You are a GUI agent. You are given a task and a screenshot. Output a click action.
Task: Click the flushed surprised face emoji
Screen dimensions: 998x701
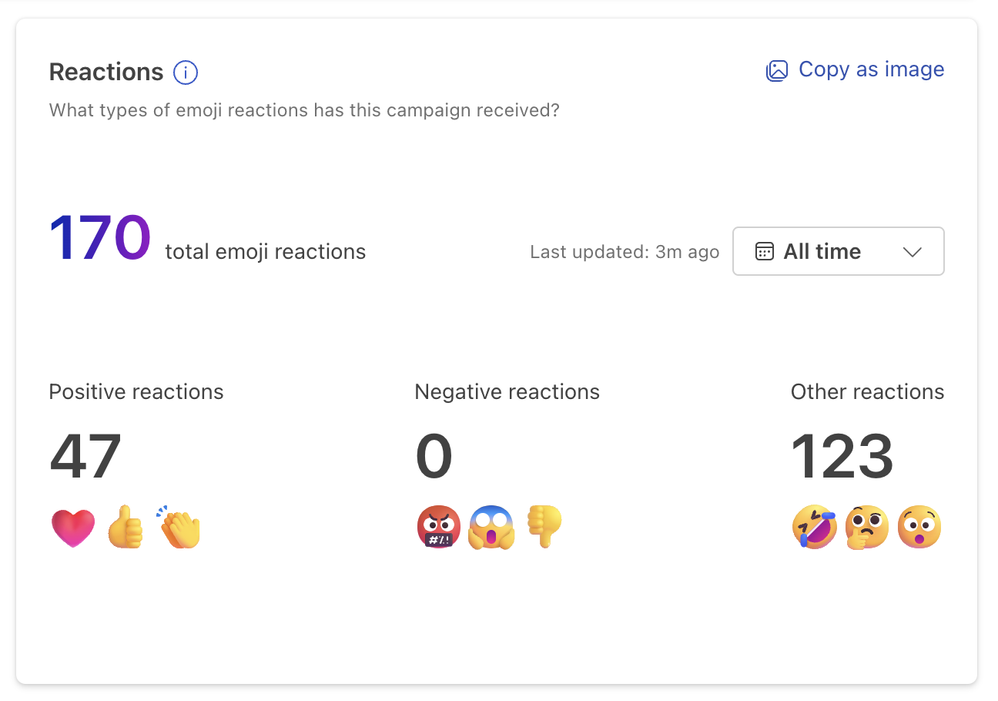(919, 527)
